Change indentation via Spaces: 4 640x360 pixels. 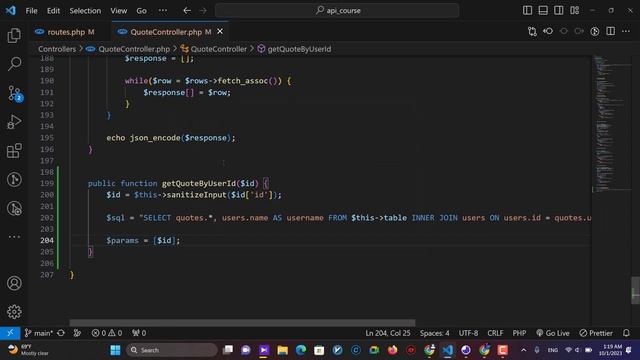click(435, 333)
